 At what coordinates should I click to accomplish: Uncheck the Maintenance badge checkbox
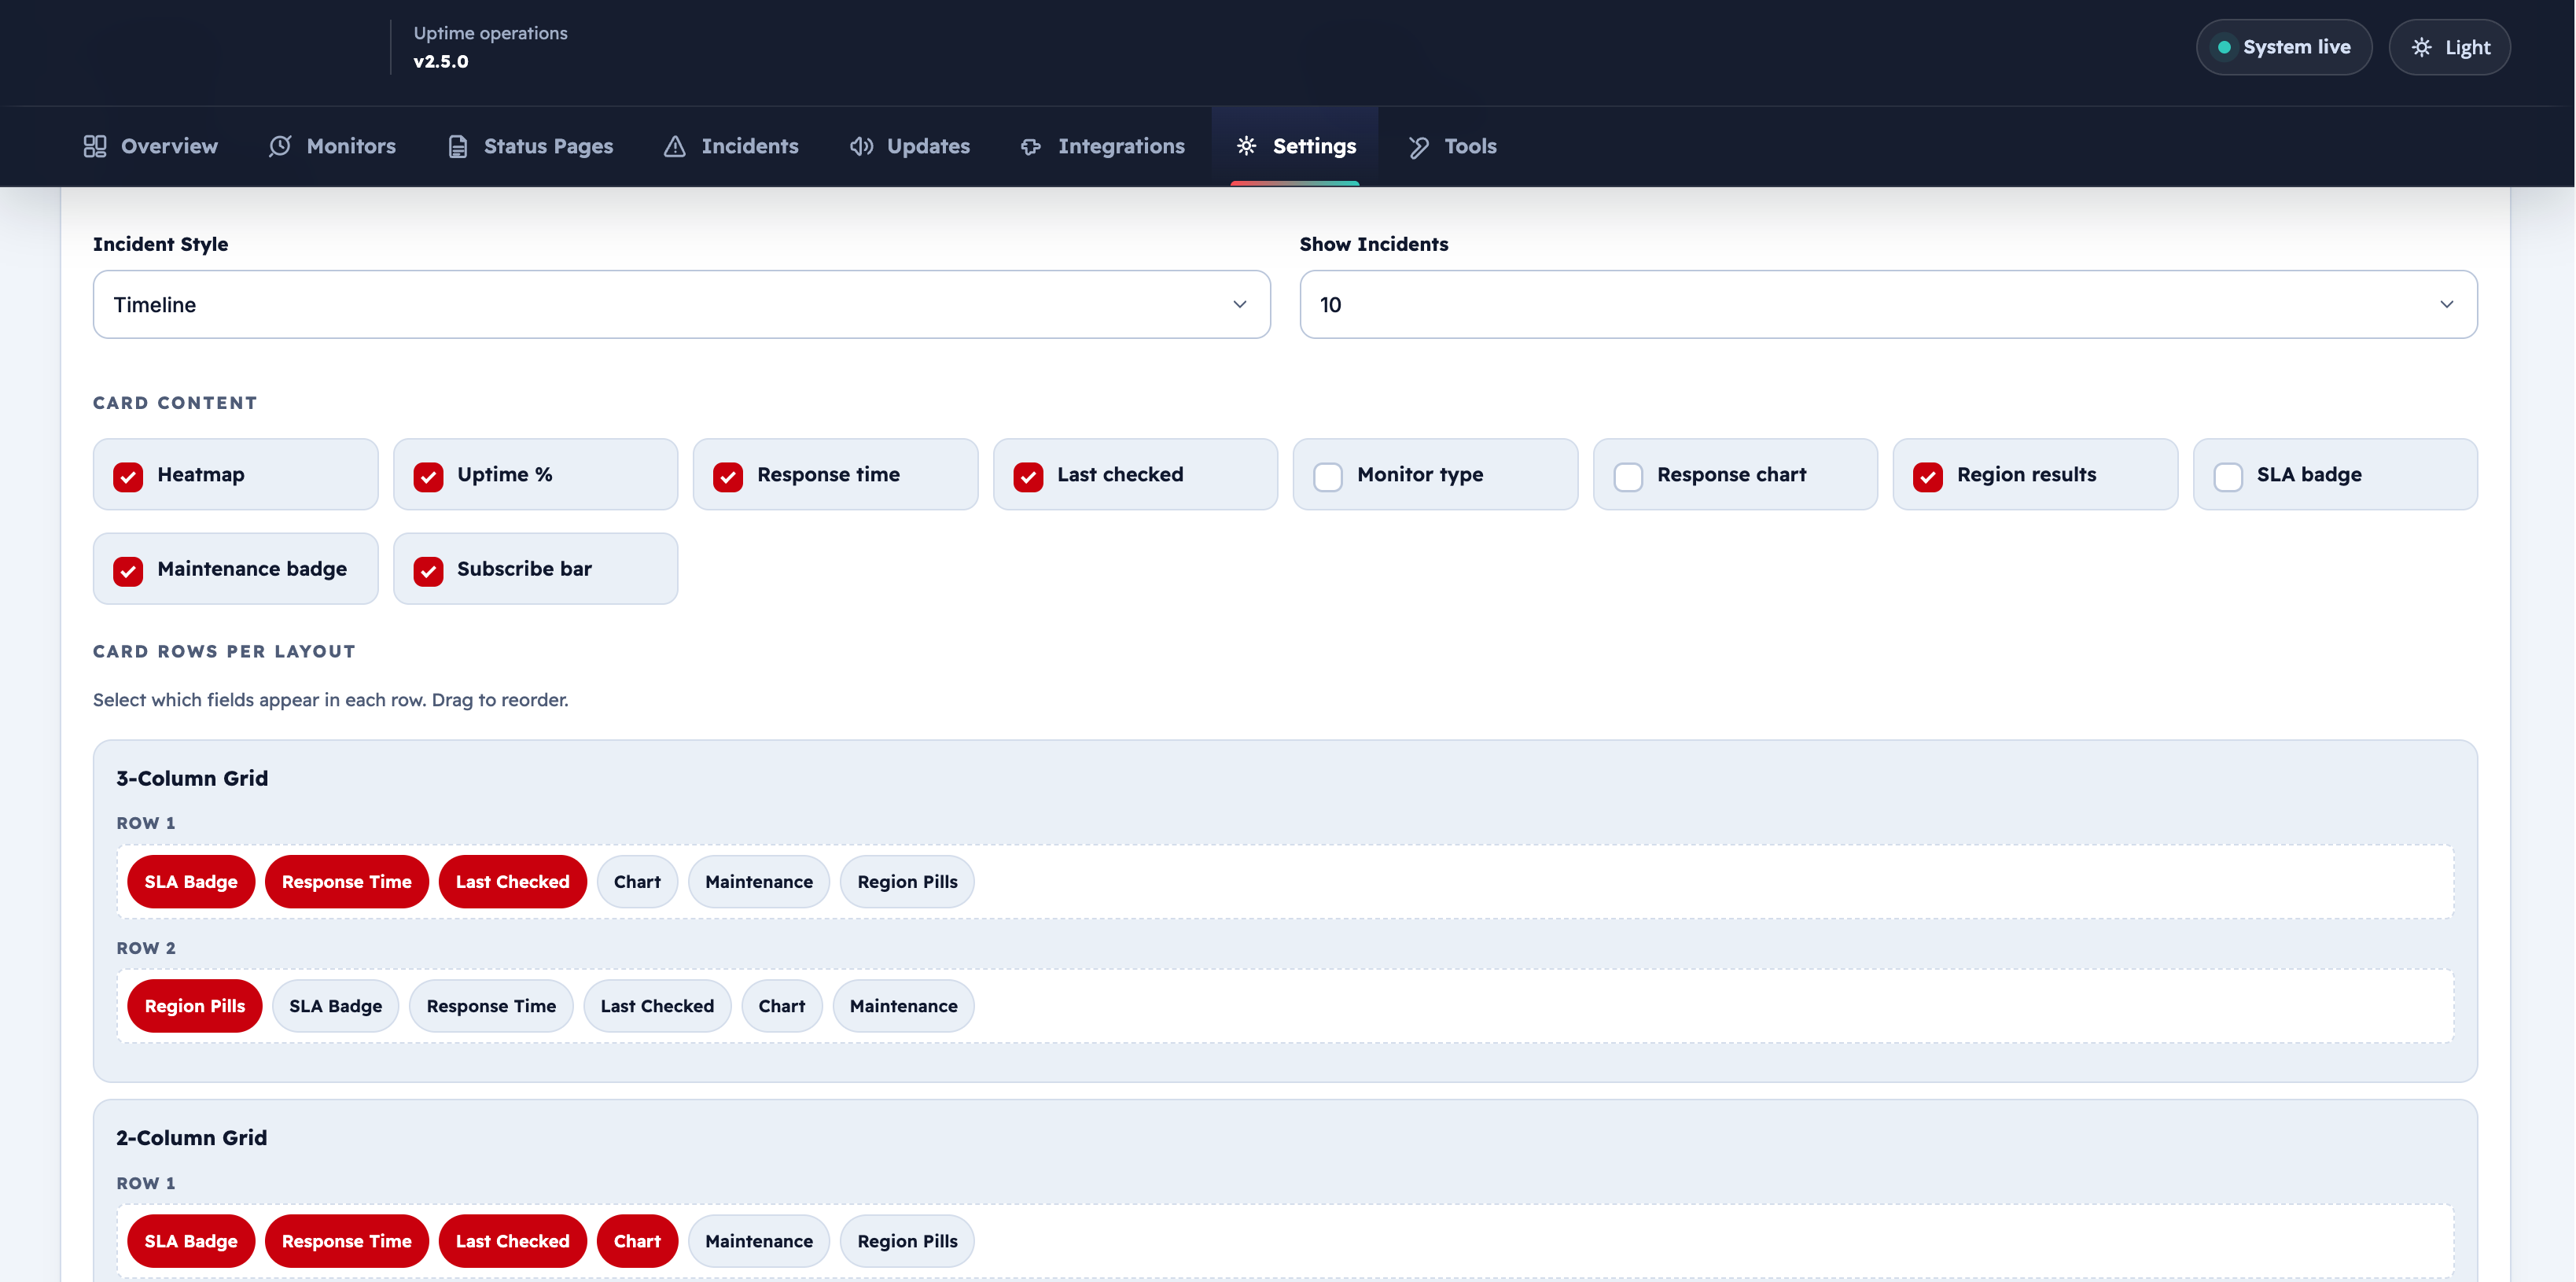(x=128, y=570)
